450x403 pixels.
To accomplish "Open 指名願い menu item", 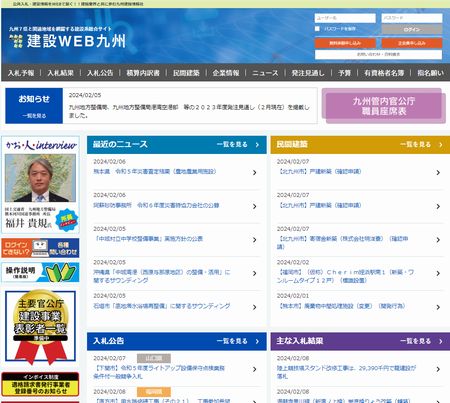I will [x=430, y=73].
